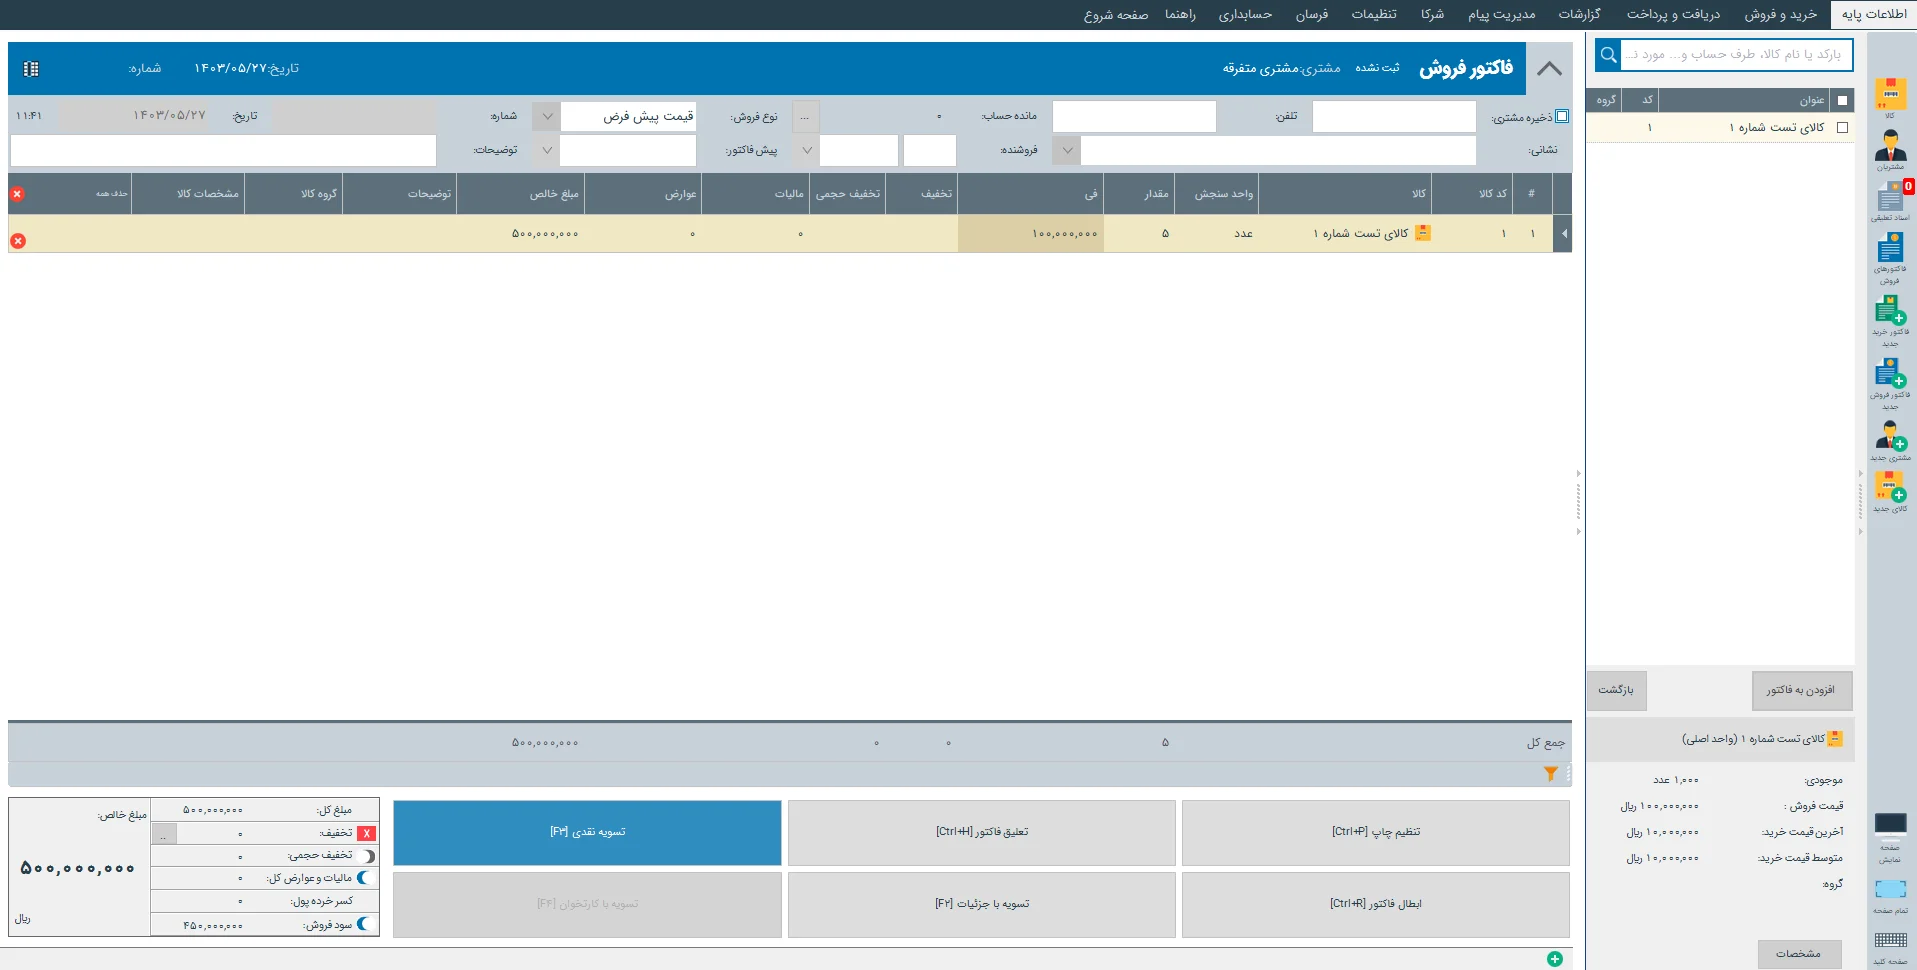The height and width of the screenshot is (970, 1917).
Task: Open the صفحه کلید on-screen keyboard icon
Action: click(1889, 942)
